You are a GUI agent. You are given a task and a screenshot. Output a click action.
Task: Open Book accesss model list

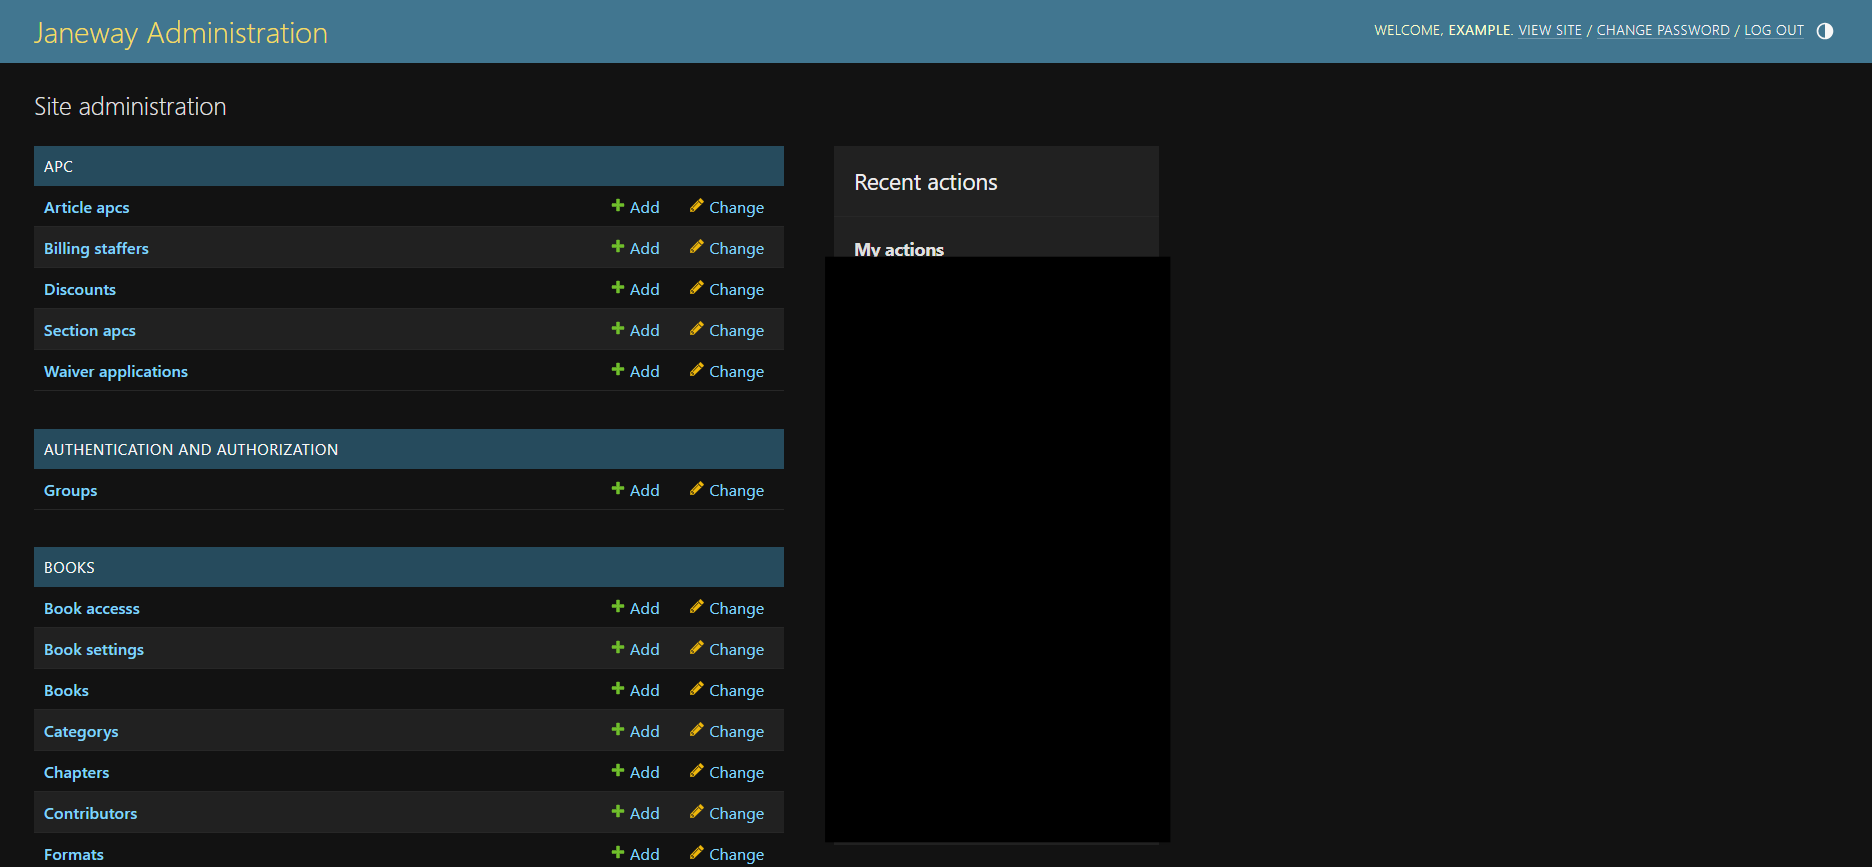click(x=92, y=608)
